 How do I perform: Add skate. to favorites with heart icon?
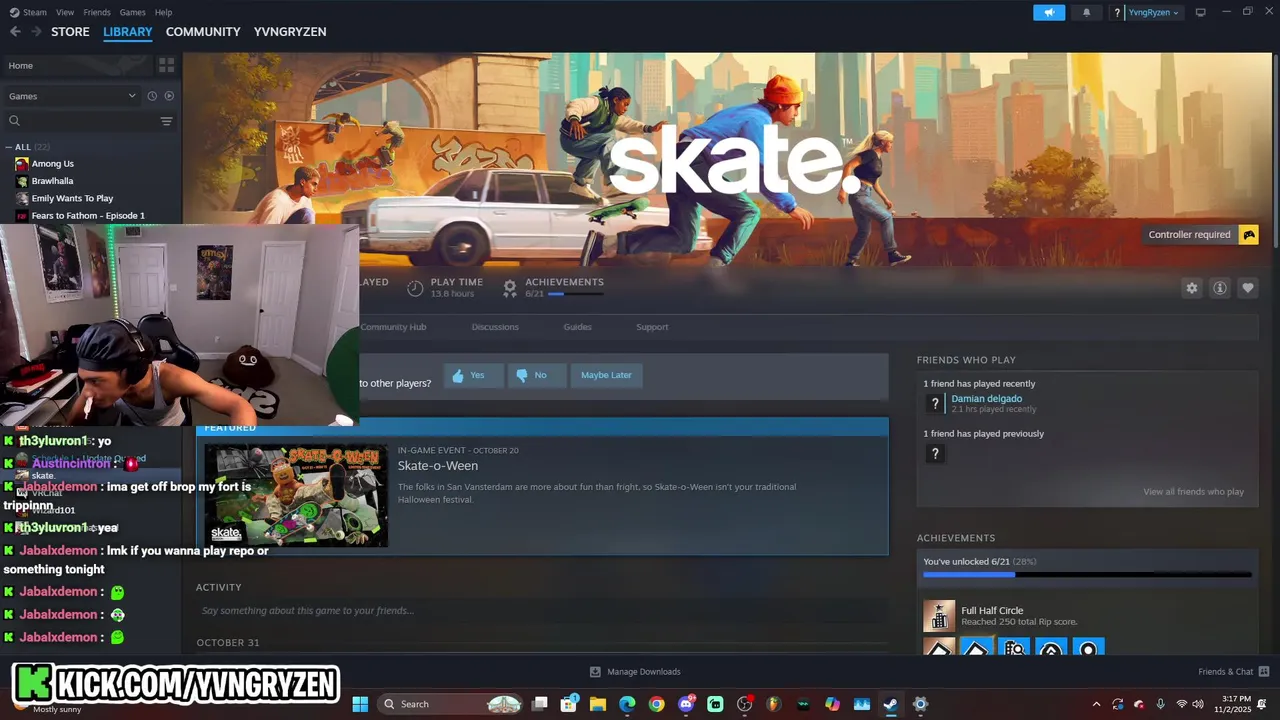point(1248,288)
